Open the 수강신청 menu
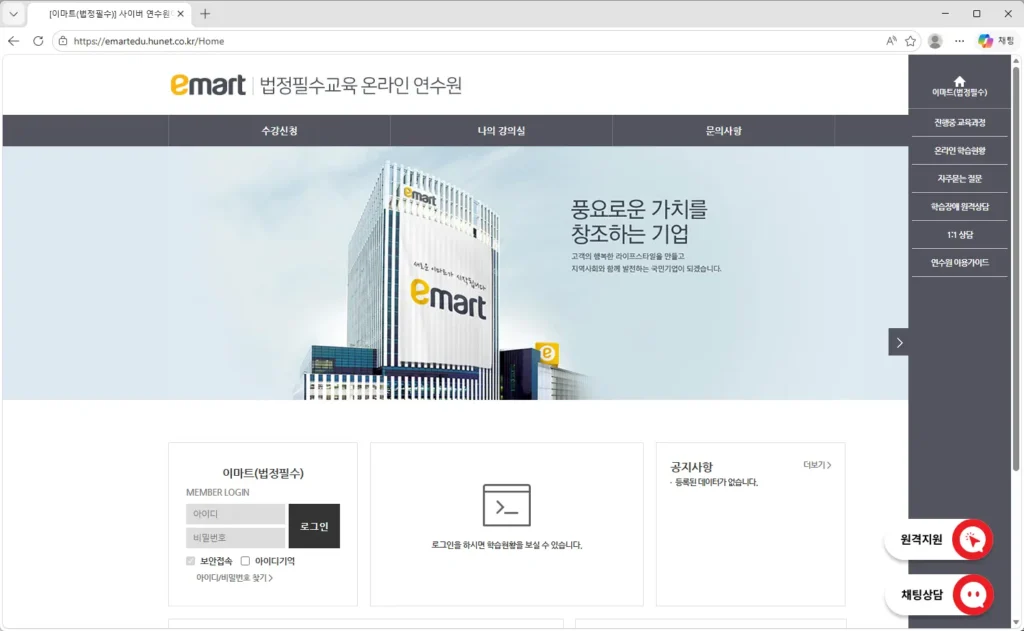The width and height of the screenshot is (1024, 631). click(279, 131)
